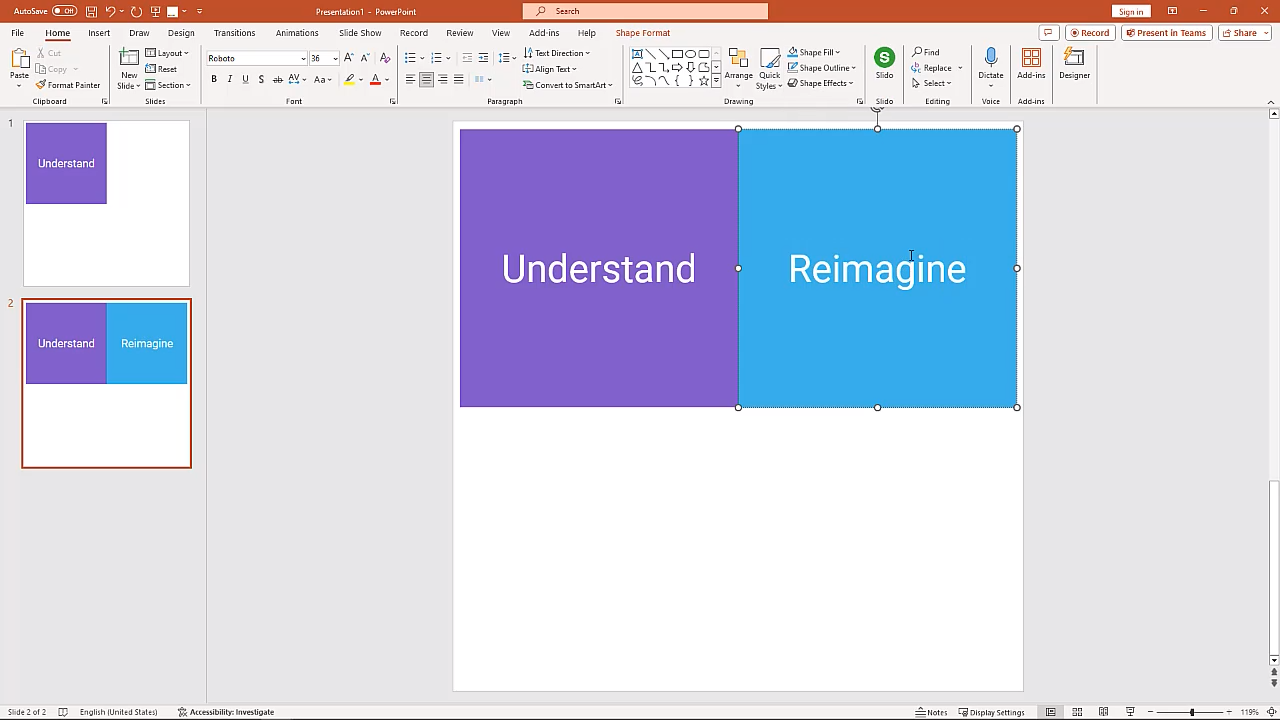
Task: Toggle the Notes pane
Action: coord(932,712)
